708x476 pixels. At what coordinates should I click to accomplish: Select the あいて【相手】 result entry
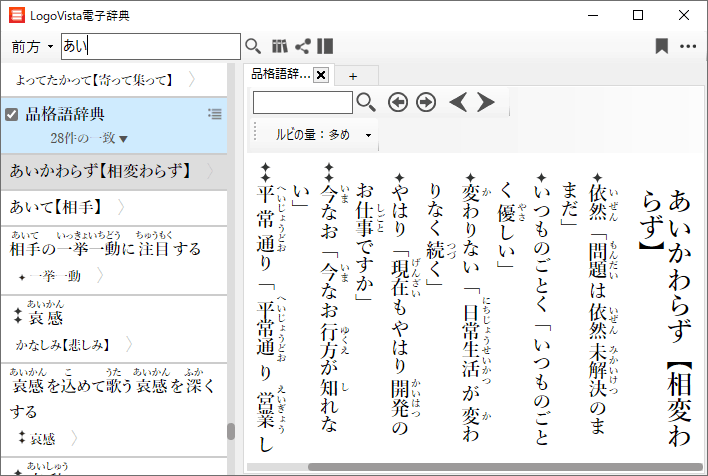click(56, 207)
